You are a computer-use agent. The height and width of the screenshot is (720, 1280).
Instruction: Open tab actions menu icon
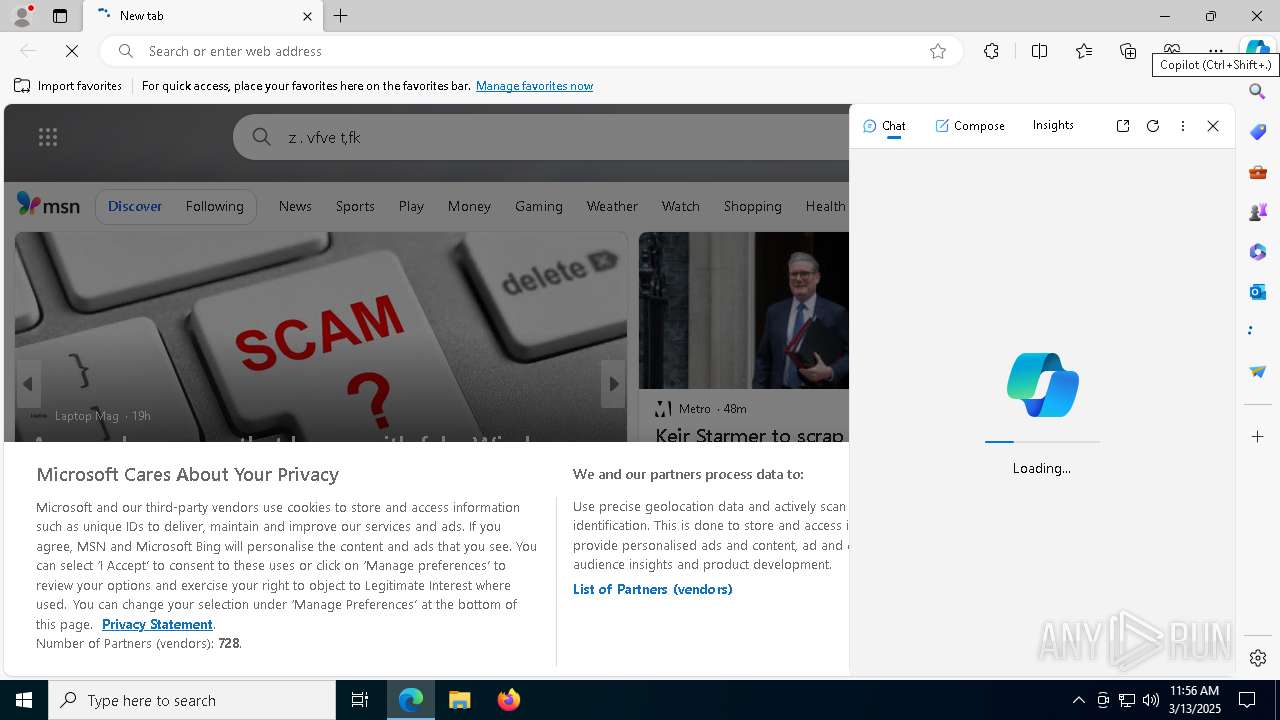[60, 16]
